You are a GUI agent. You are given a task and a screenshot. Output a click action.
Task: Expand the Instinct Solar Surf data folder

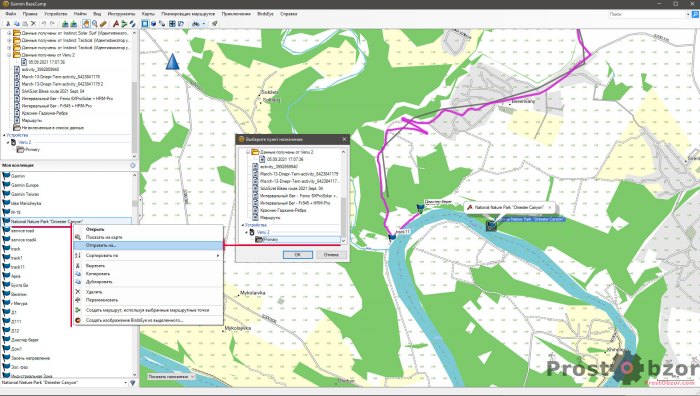tap(9, 33)
